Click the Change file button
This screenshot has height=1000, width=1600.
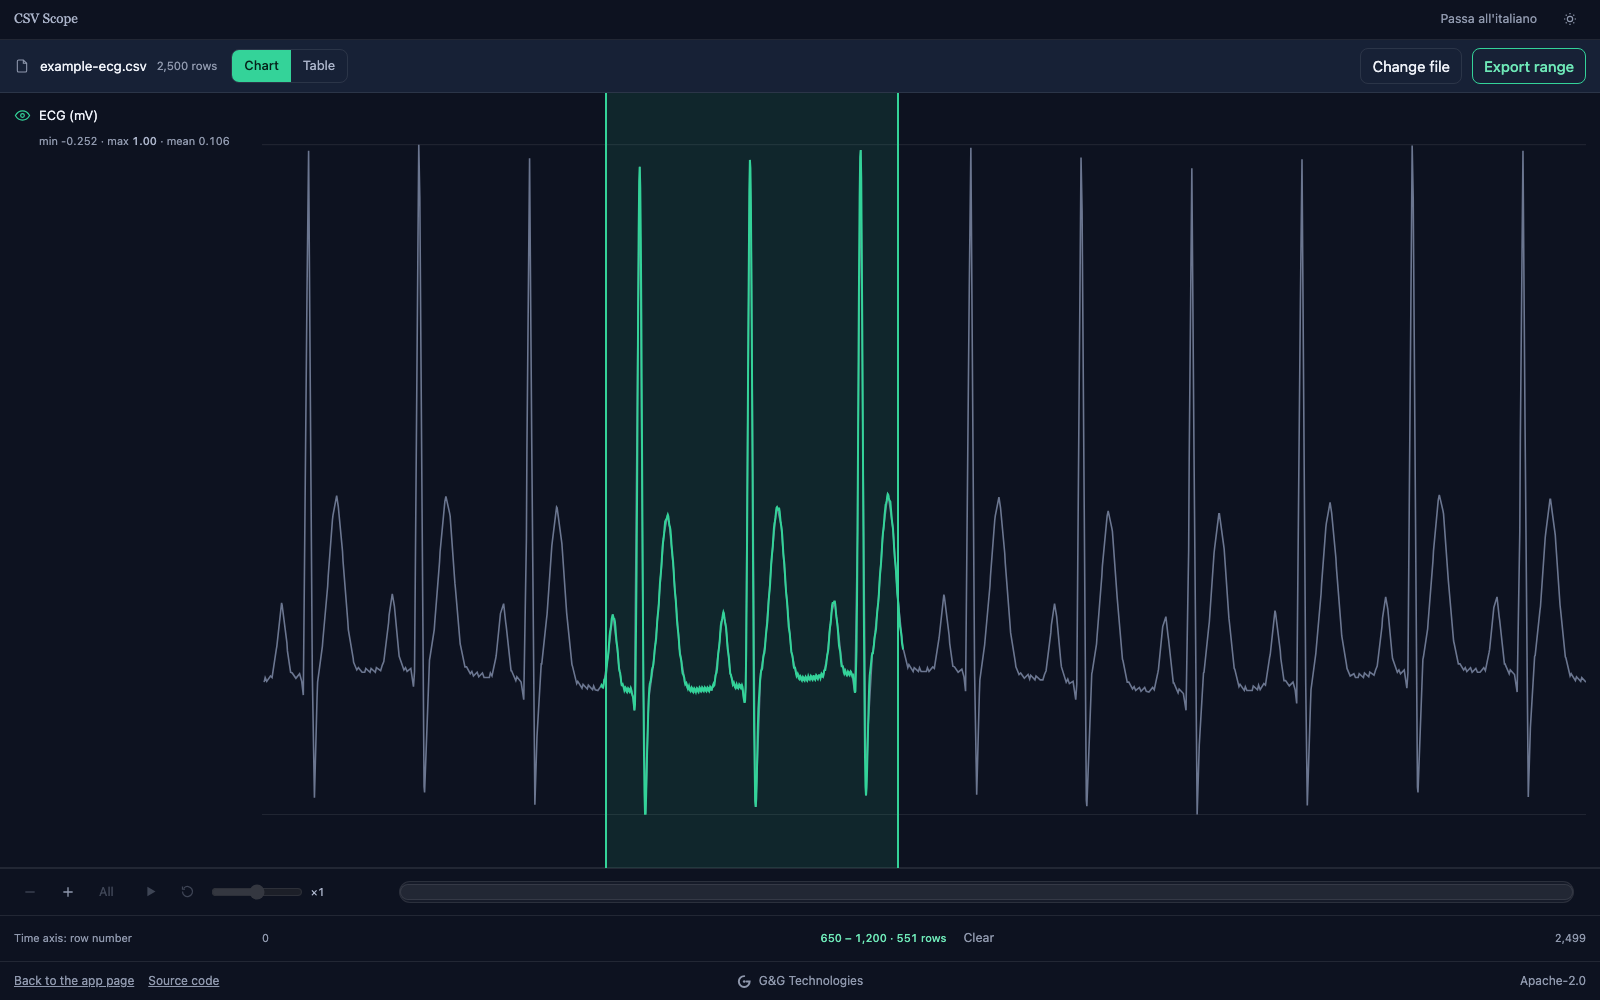click(1411, 66)
